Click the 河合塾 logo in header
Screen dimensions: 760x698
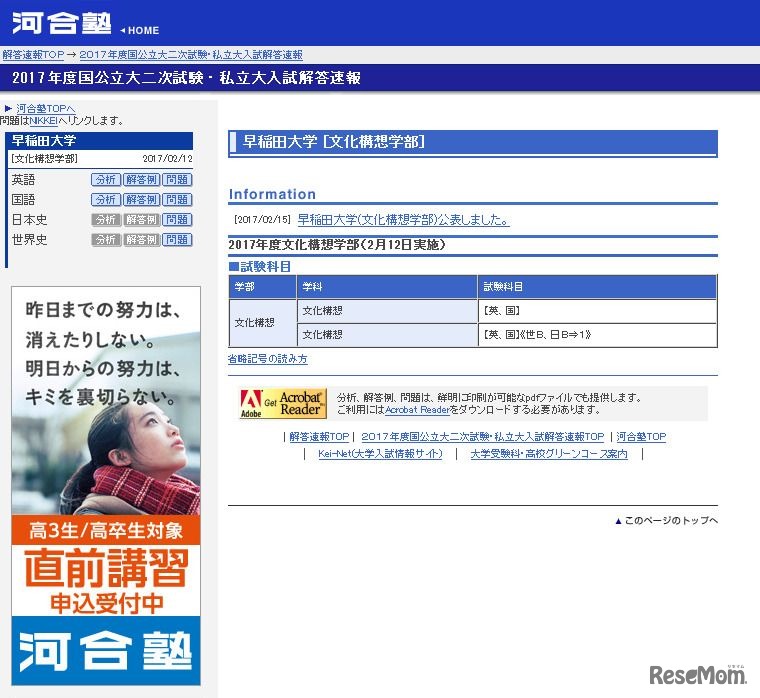(x=62, y=23)
